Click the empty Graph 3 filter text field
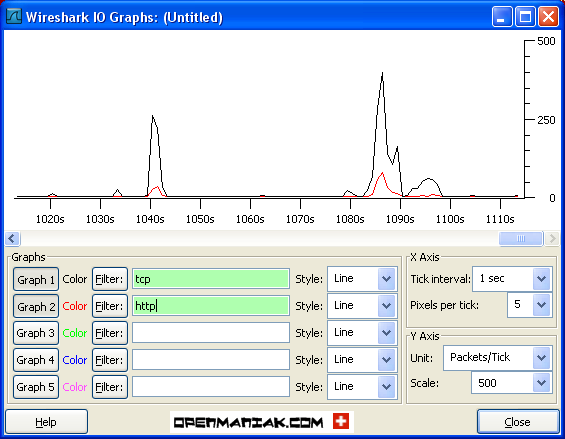Viewport: 565px width, 439px height. [x=211, y=333]
